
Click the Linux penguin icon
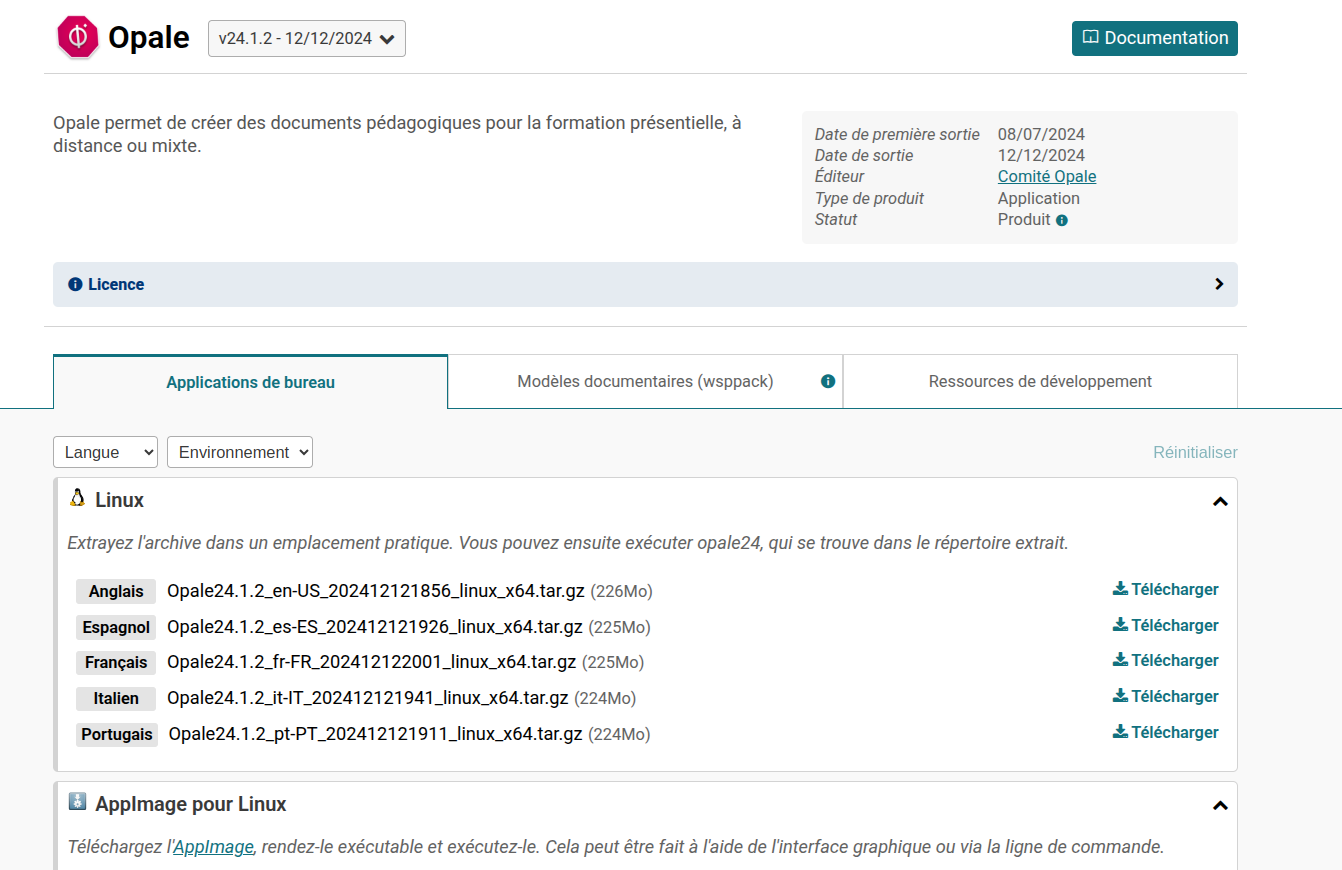tap(77, 498)
